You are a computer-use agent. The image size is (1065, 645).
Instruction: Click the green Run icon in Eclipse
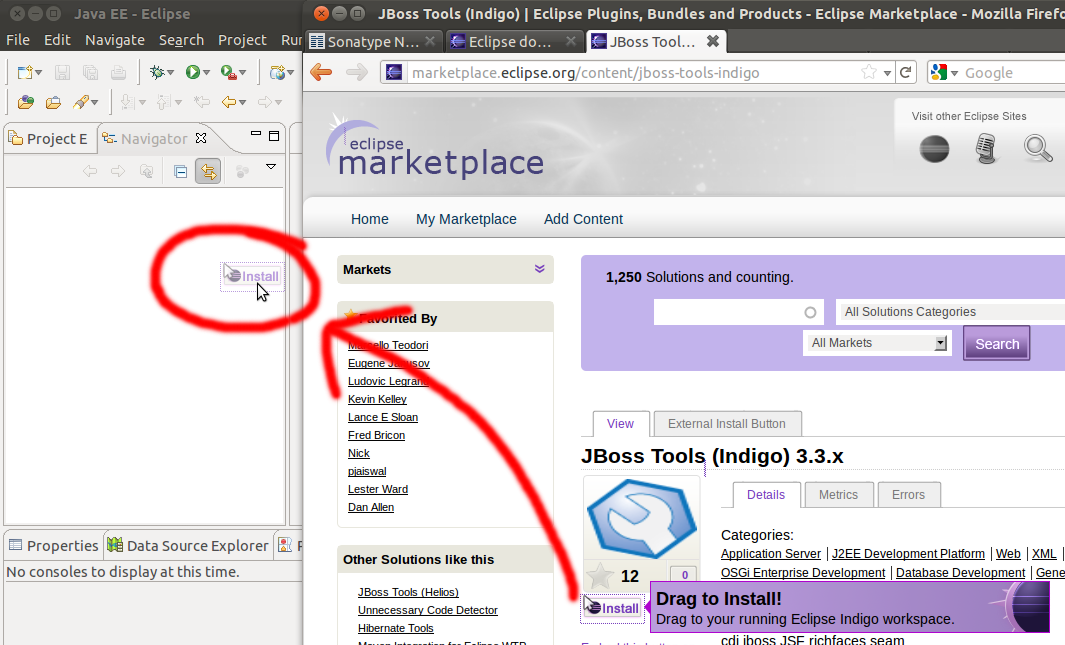[193, 72]
